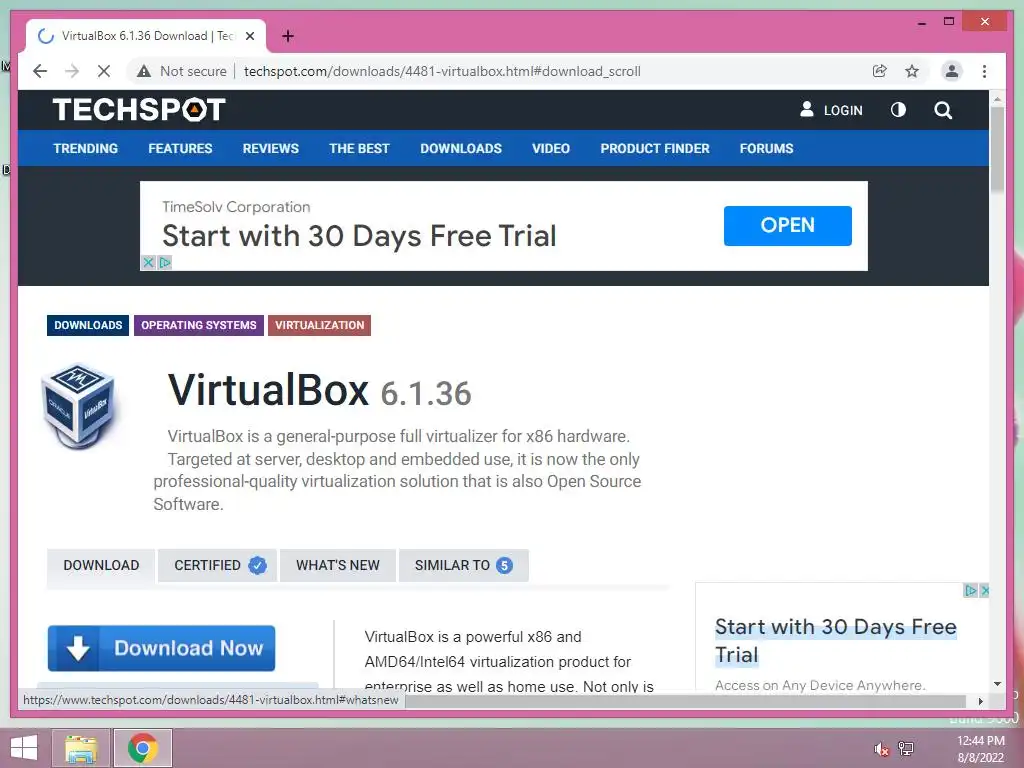1024x768 pixels.
Task: Click the address bar URL
Action: [x=442, y=71]
